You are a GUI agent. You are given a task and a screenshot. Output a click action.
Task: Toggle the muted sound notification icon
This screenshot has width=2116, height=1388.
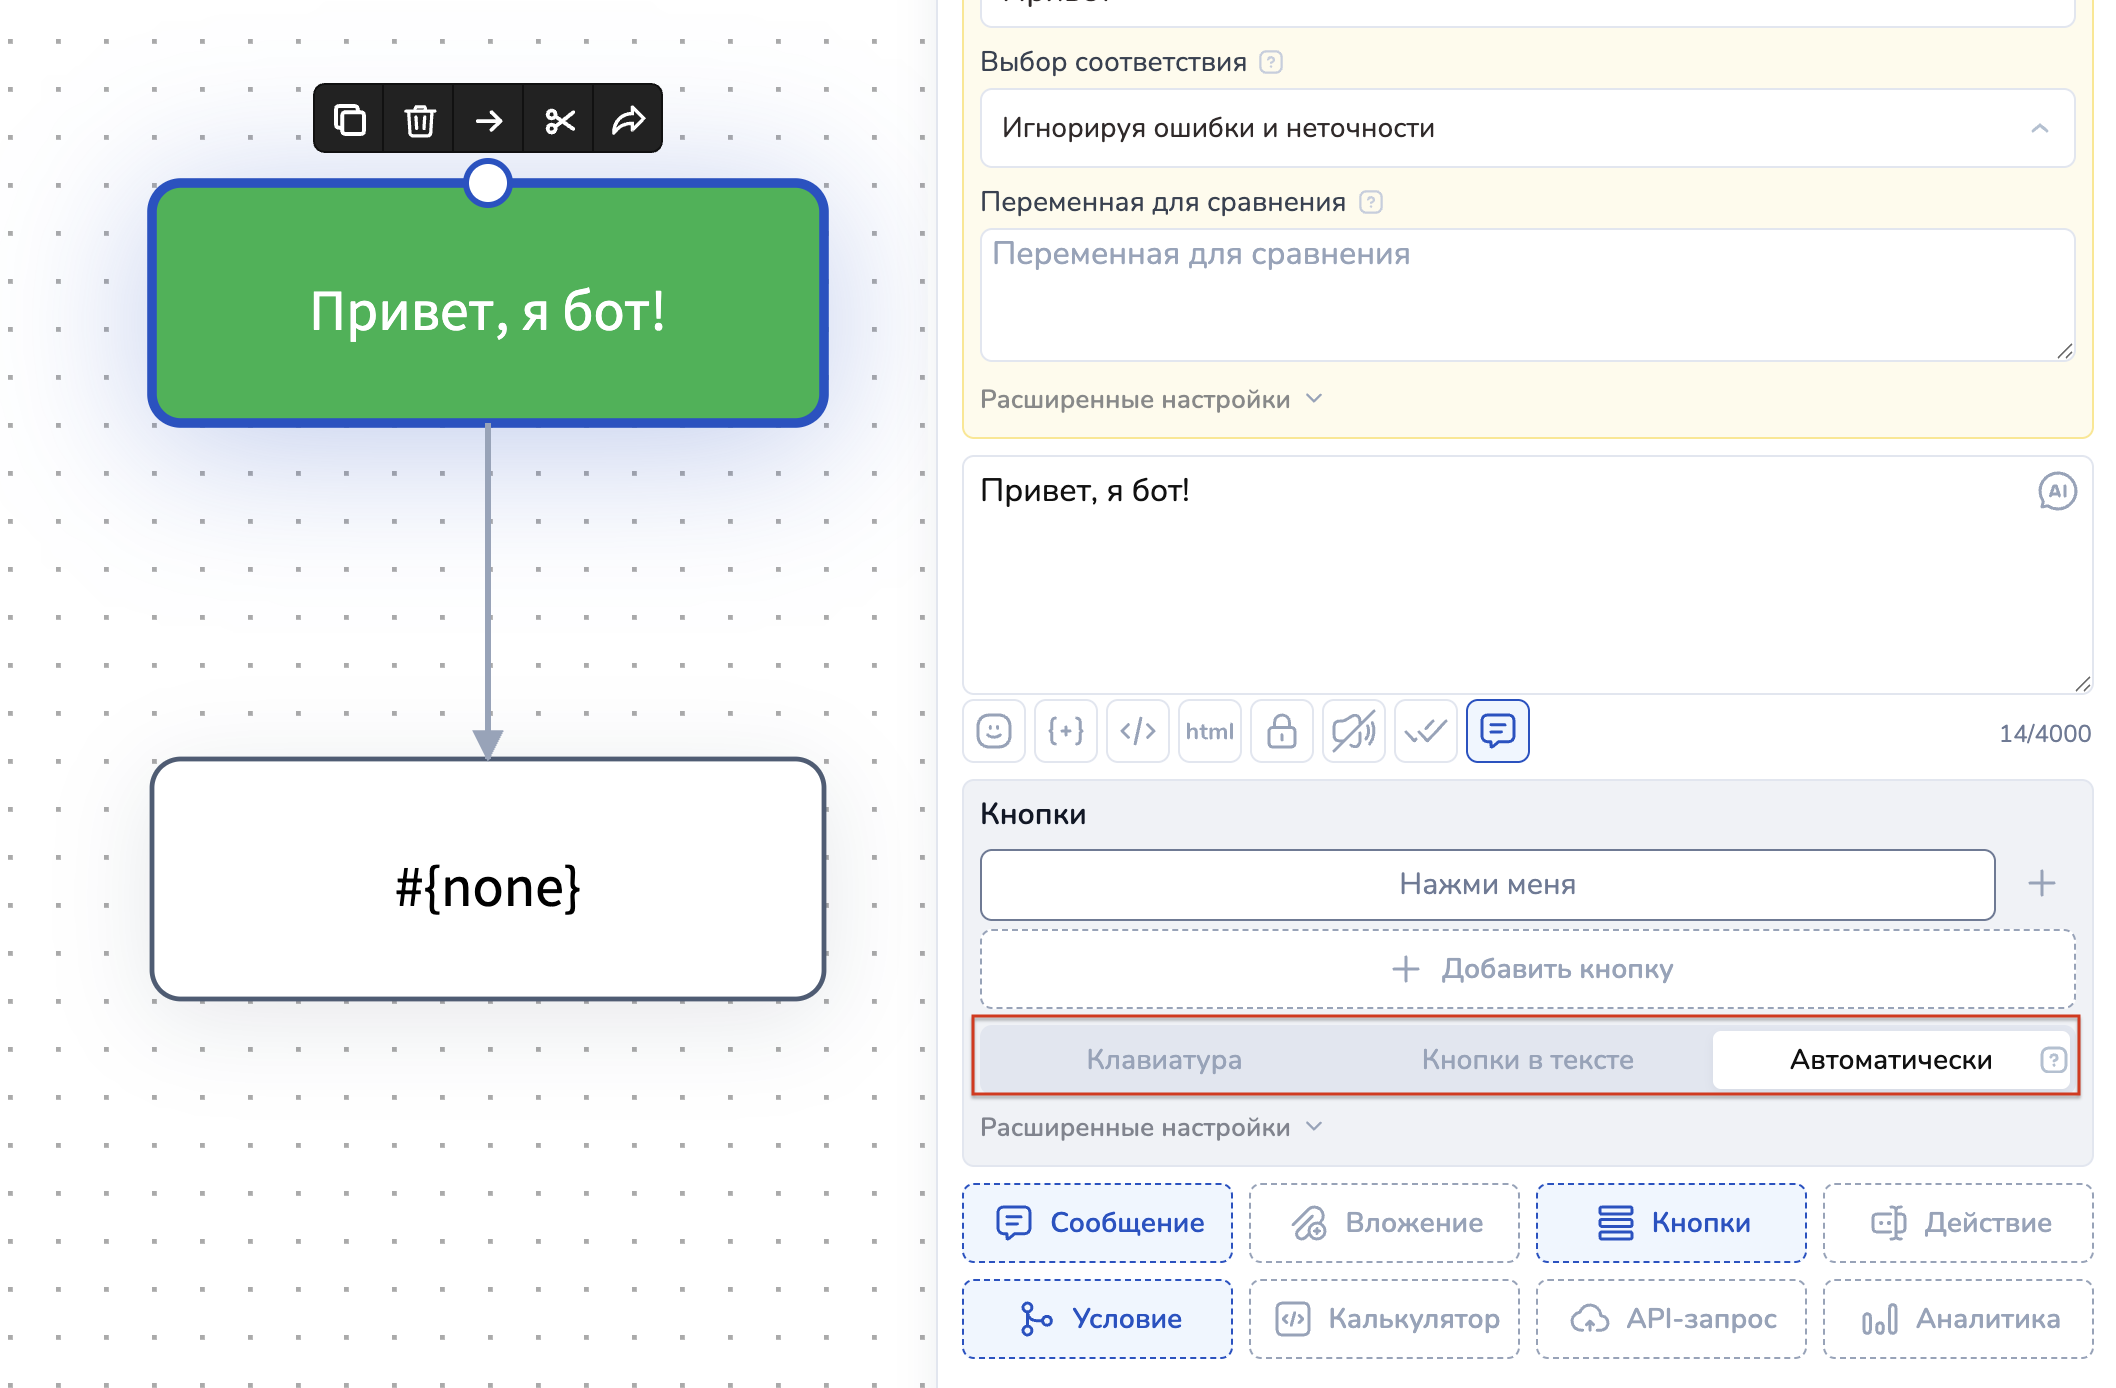pos(1354,732)
